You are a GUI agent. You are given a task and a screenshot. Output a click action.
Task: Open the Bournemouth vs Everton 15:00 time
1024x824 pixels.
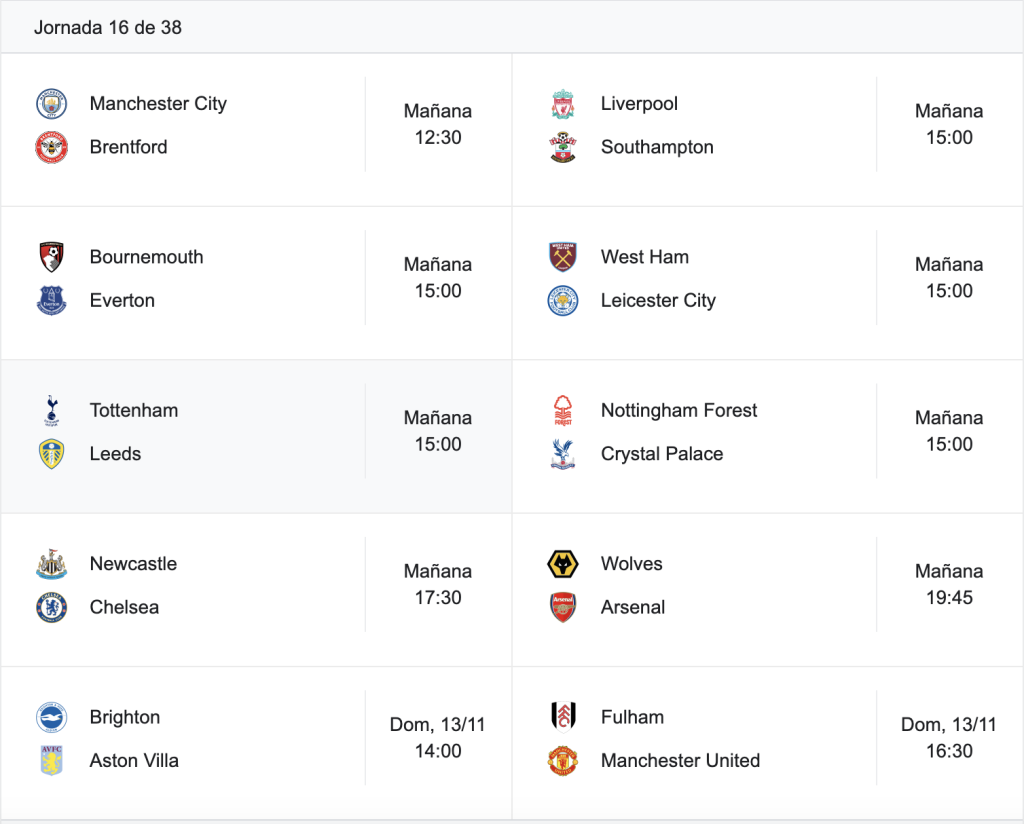(438, 277)
